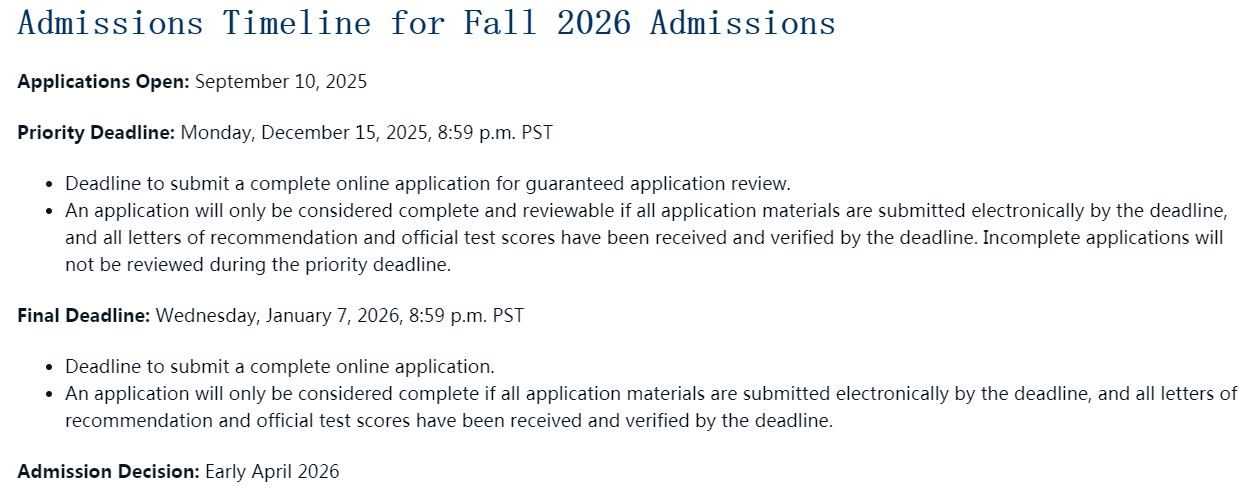The image size is (1256, 495).
Task: Click the '8:59 p.m. PST' text in Final Deadline
Action: click(x=466, y=315)
